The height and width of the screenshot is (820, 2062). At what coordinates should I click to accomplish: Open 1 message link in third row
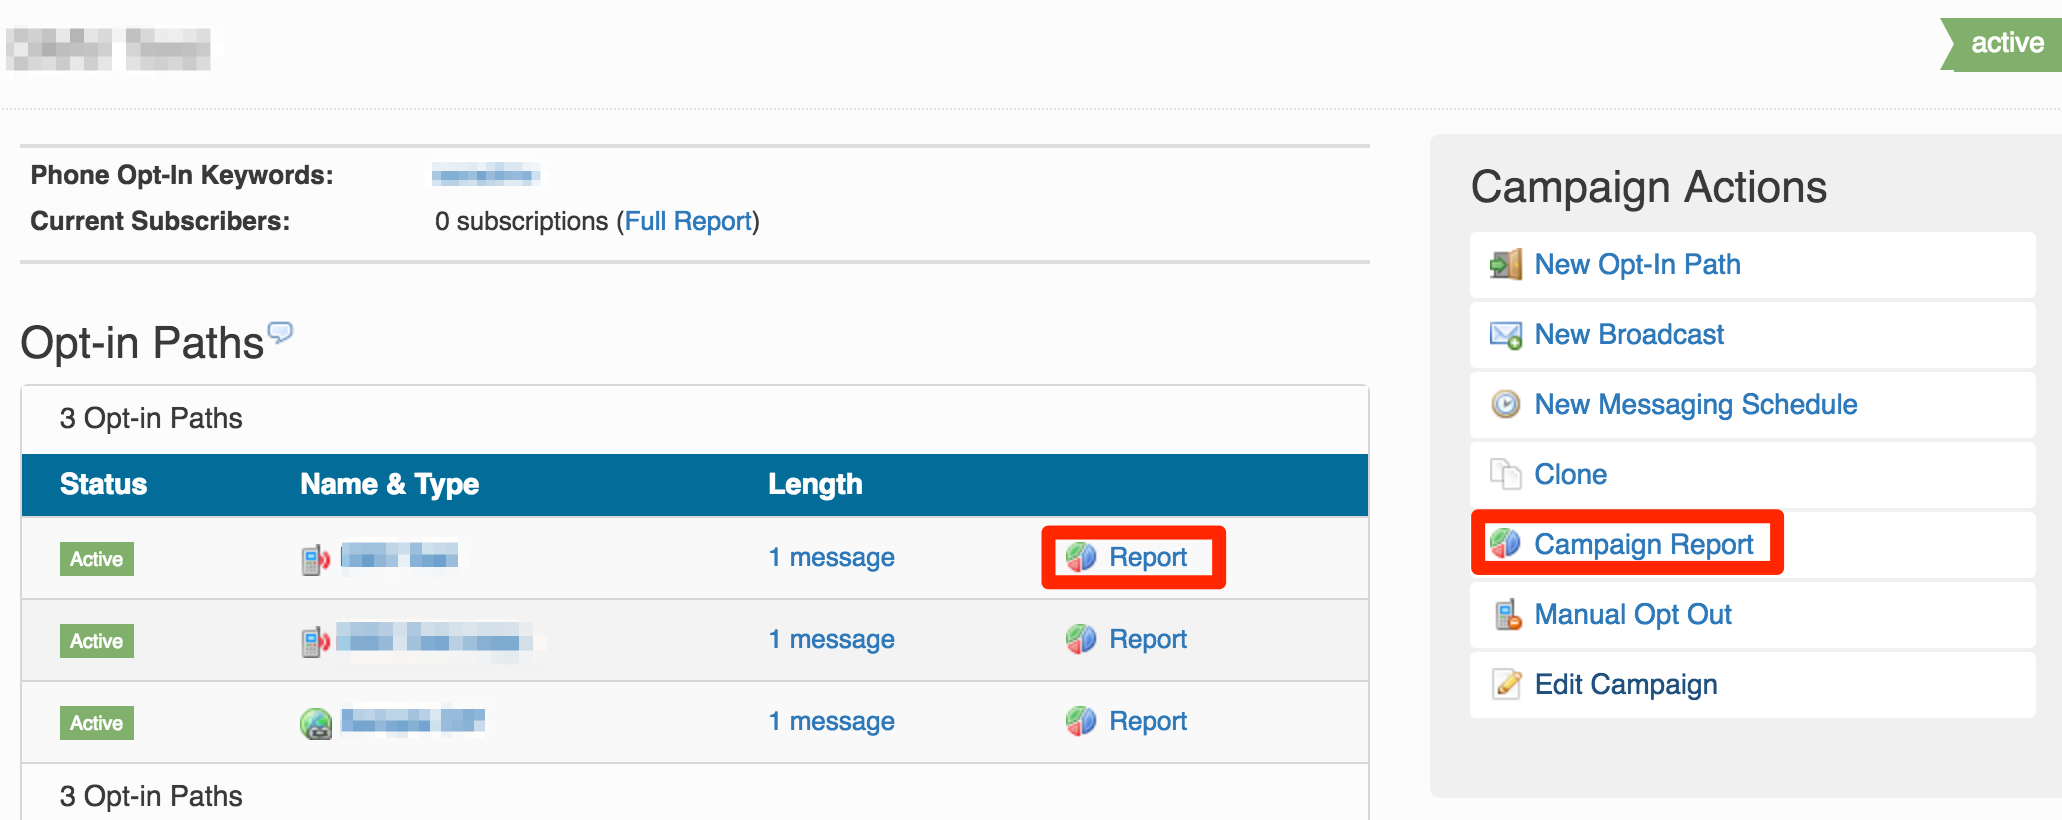click(831, 721)
